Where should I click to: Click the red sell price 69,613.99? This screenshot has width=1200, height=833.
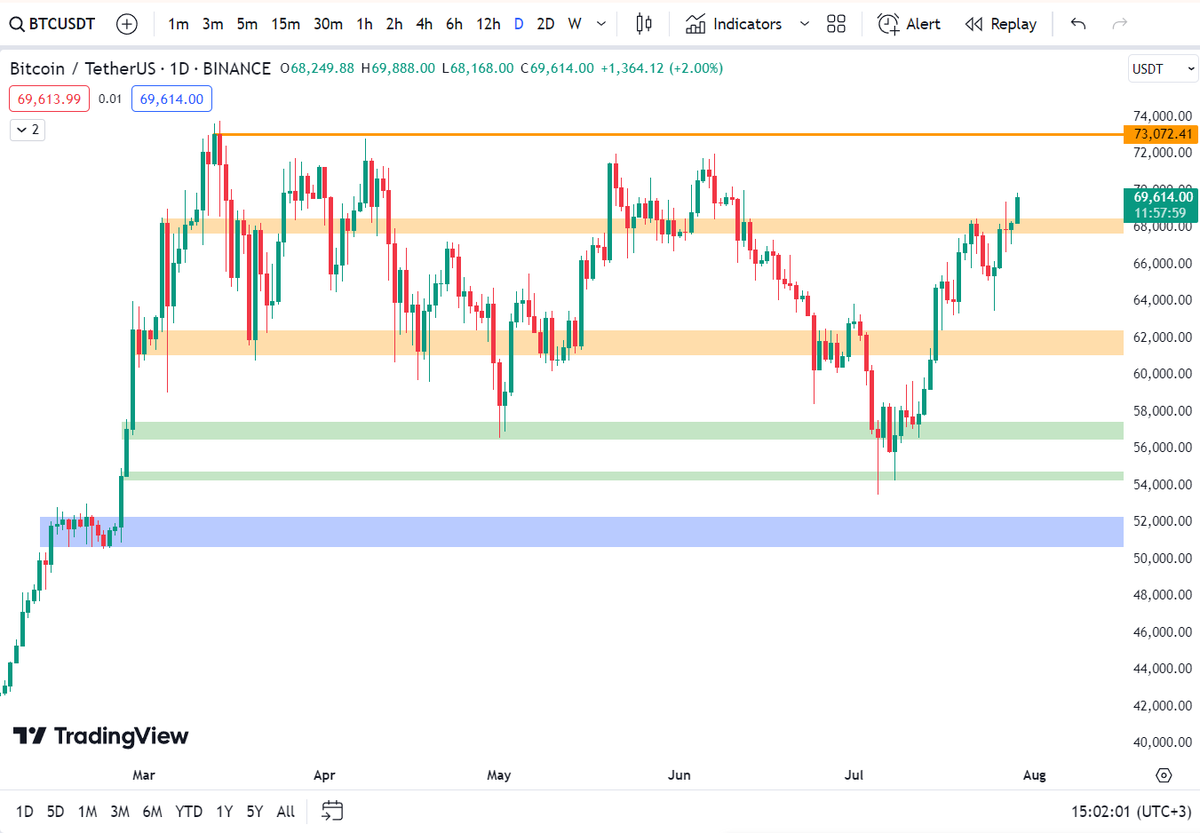50,99
